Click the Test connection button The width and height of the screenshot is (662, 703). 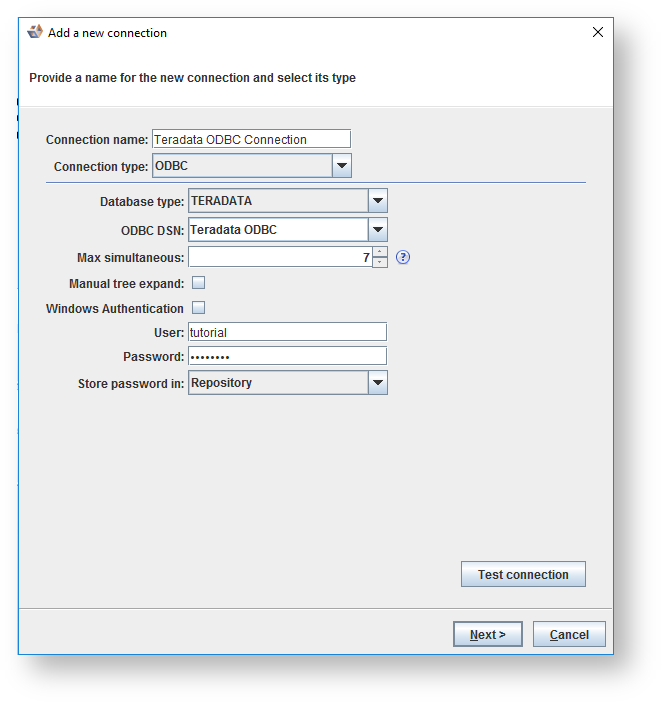523,575
